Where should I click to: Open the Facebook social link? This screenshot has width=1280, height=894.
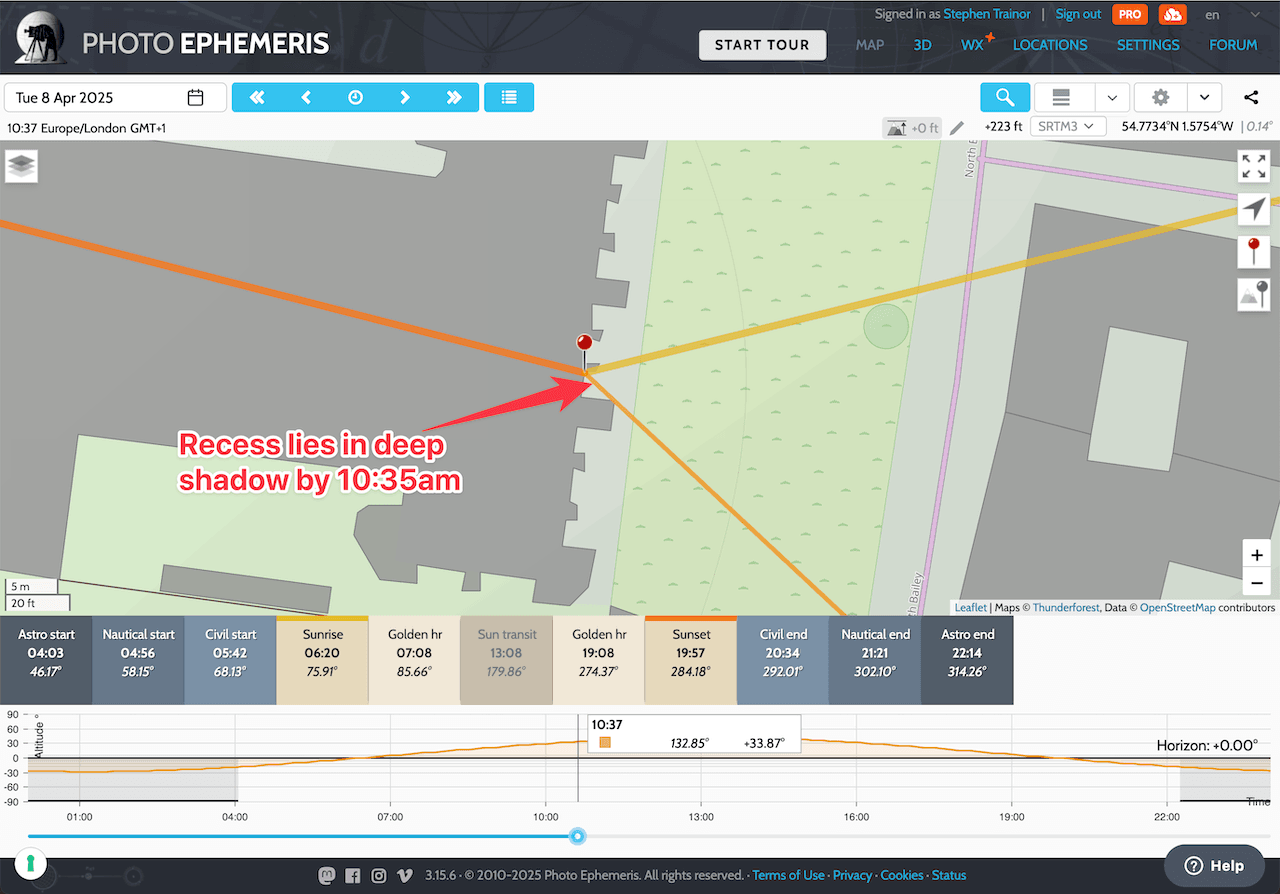pos(353,875)
